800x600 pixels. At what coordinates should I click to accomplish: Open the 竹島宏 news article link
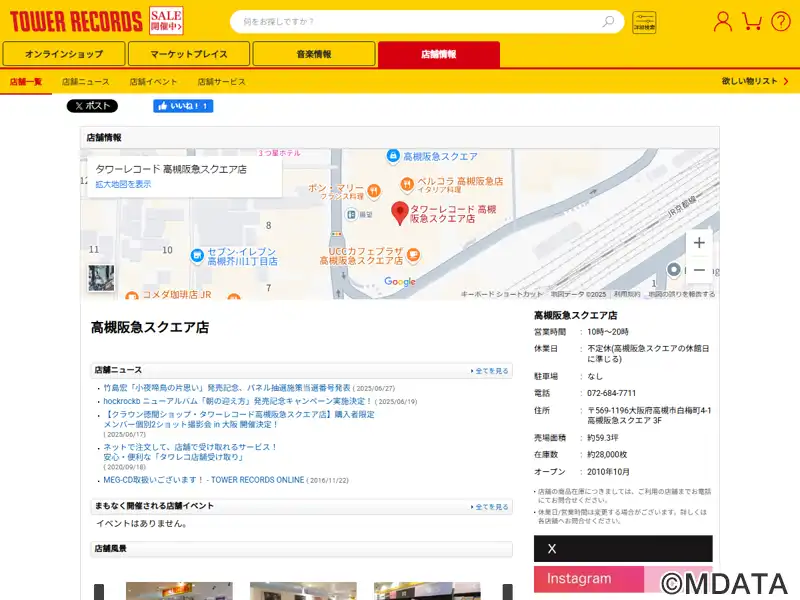coord(227,388)
